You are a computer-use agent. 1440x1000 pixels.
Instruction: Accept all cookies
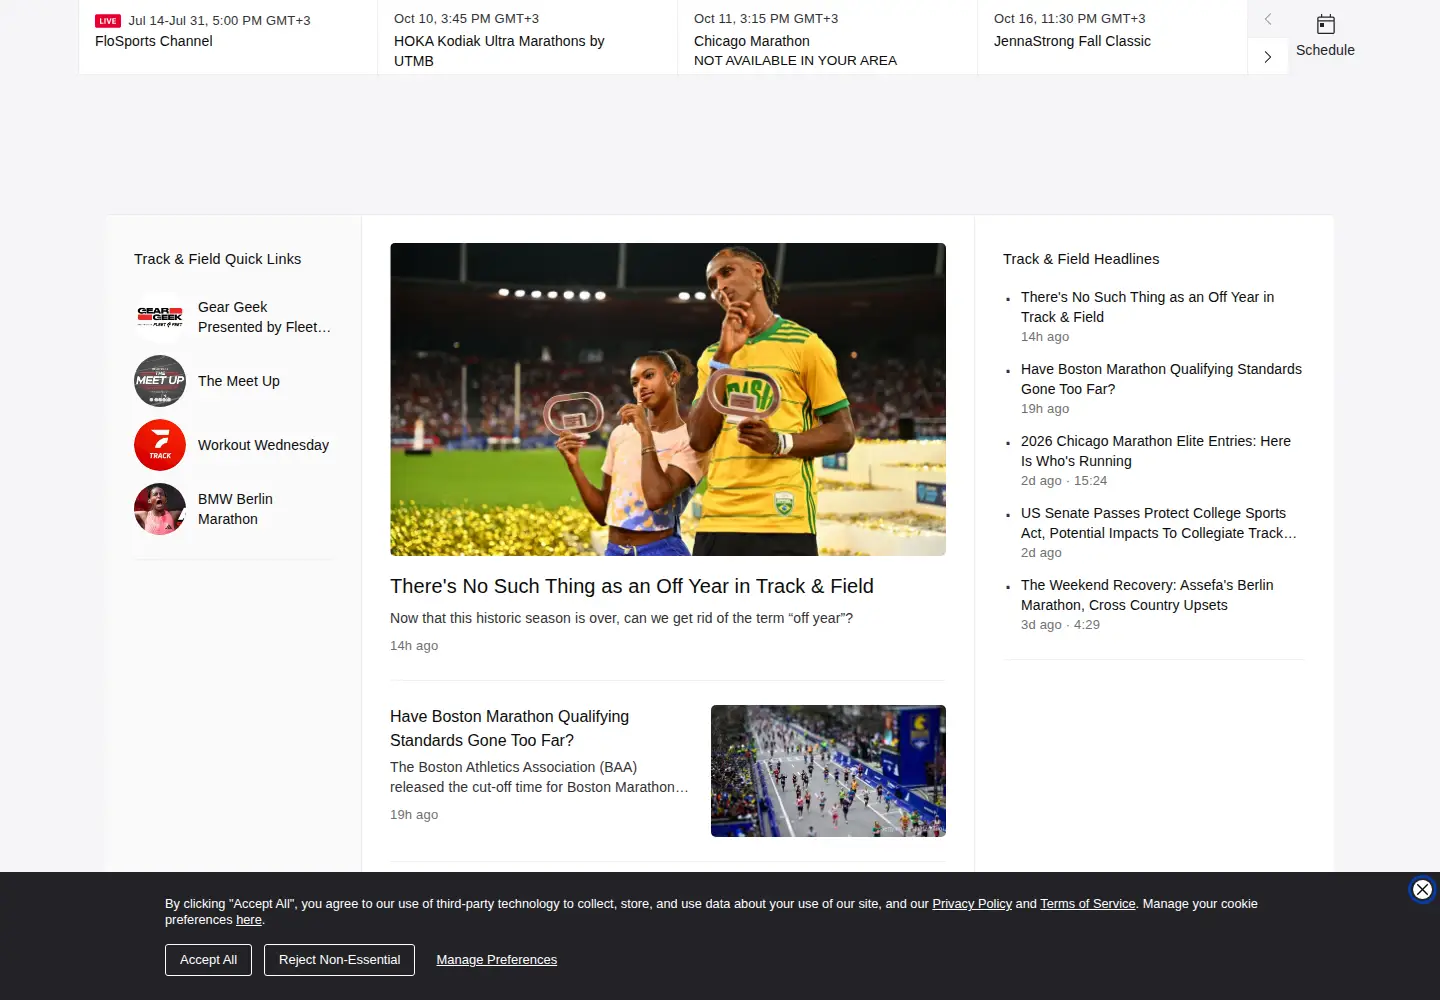click(x=208, y=960)
